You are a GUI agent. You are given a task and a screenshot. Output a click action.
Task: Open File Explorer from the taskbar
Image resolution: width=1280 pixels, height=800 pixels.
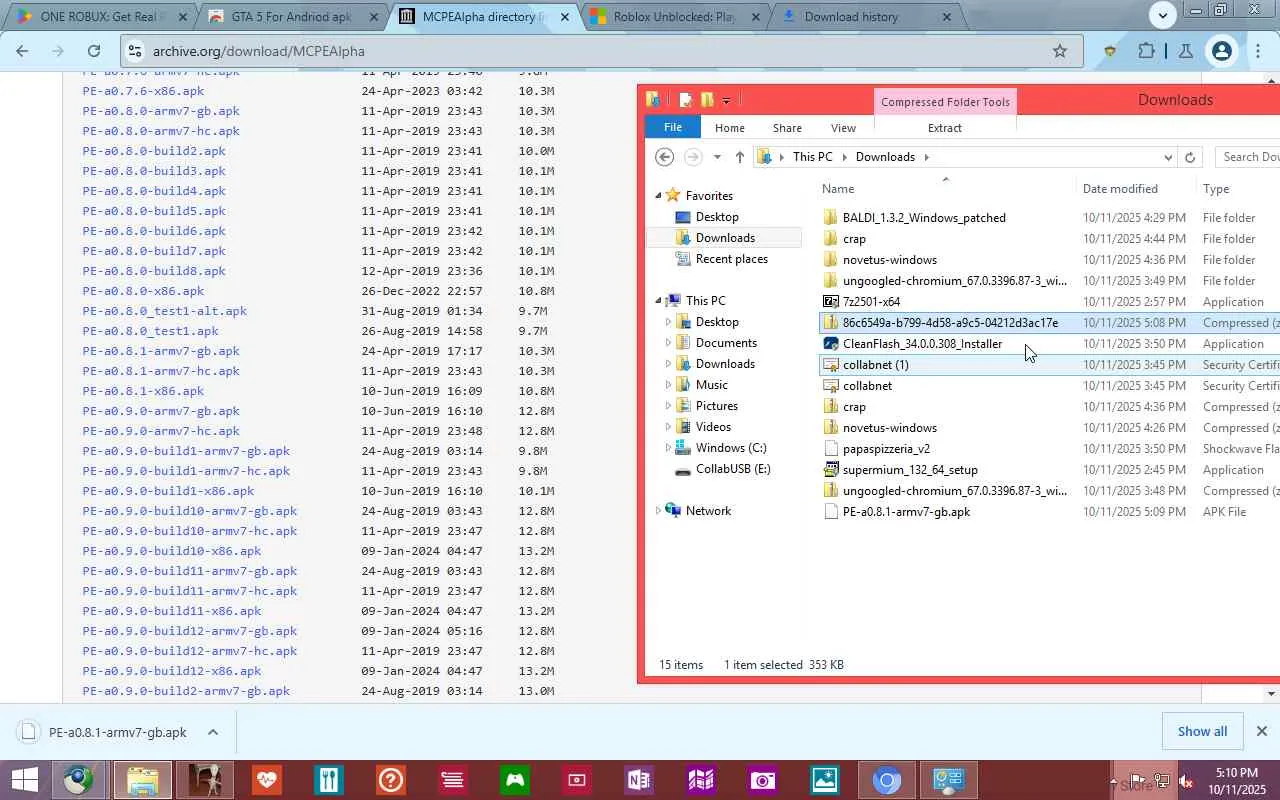143,780
